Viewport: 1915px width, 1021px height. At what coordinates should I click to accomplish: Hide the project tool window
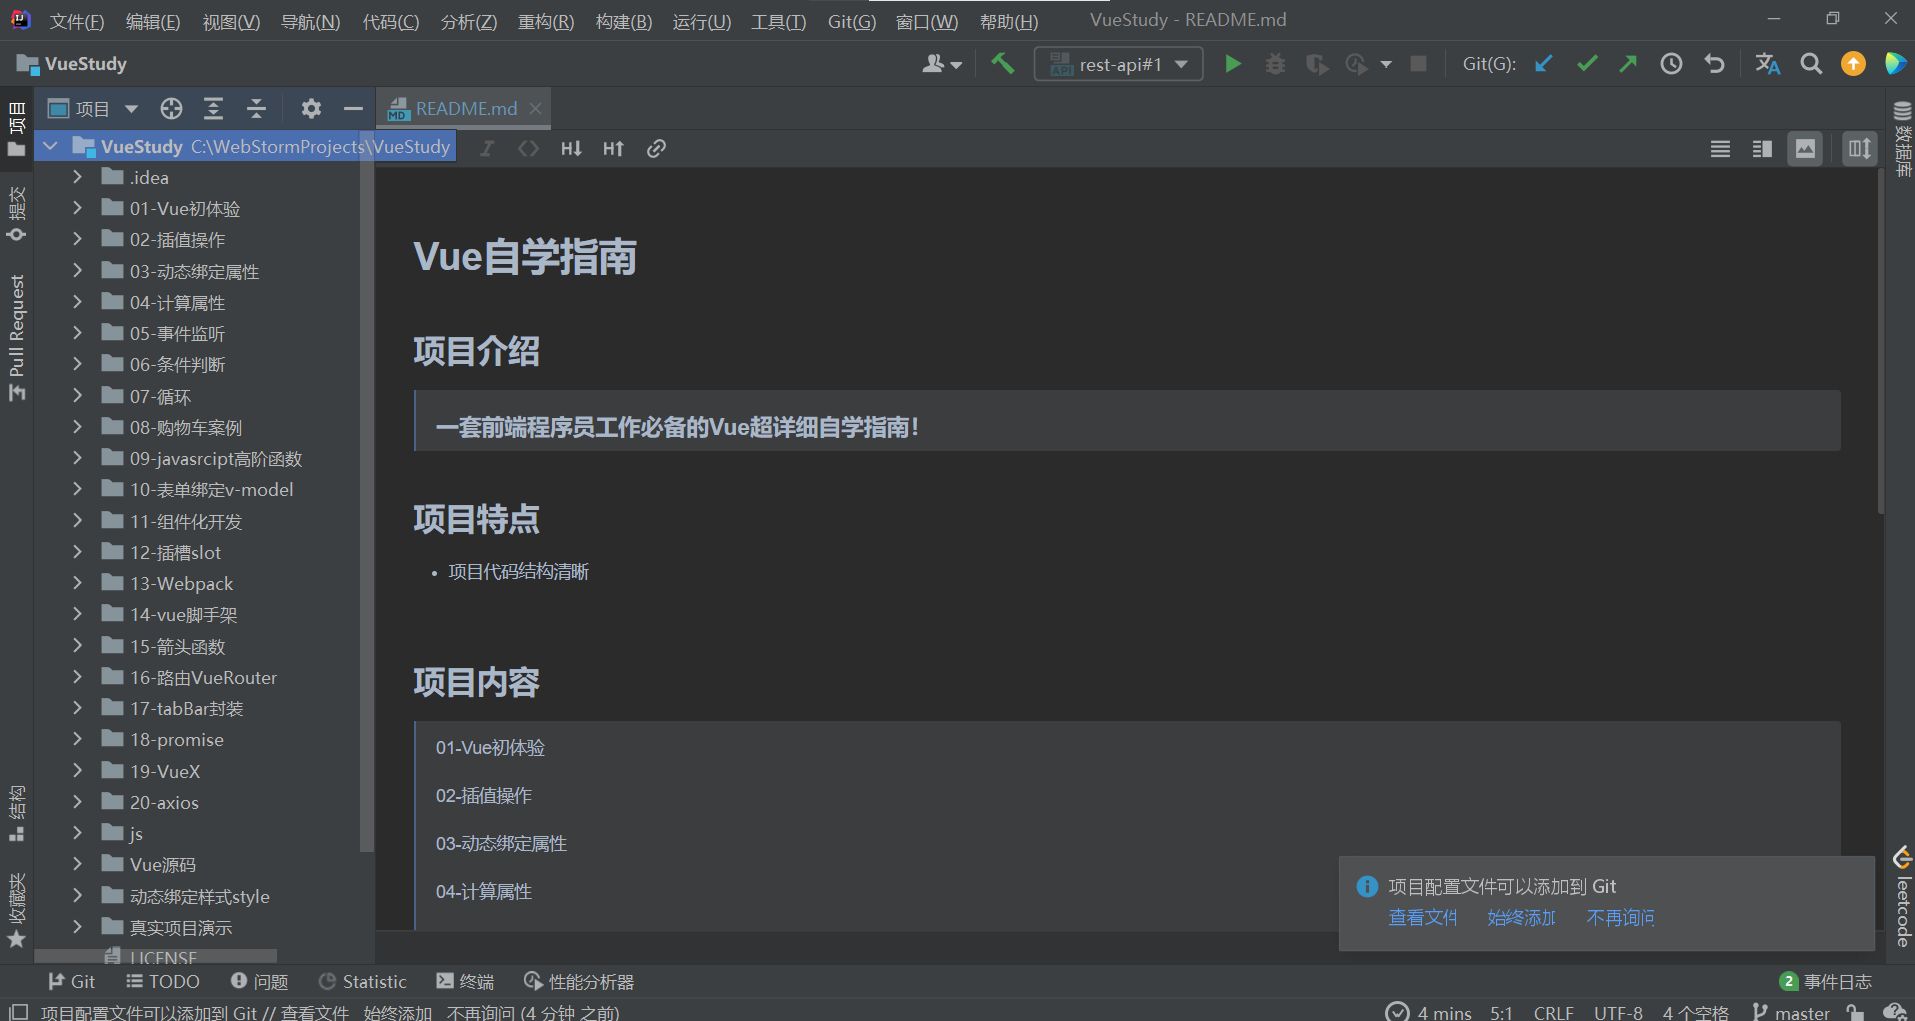(353, 108)
